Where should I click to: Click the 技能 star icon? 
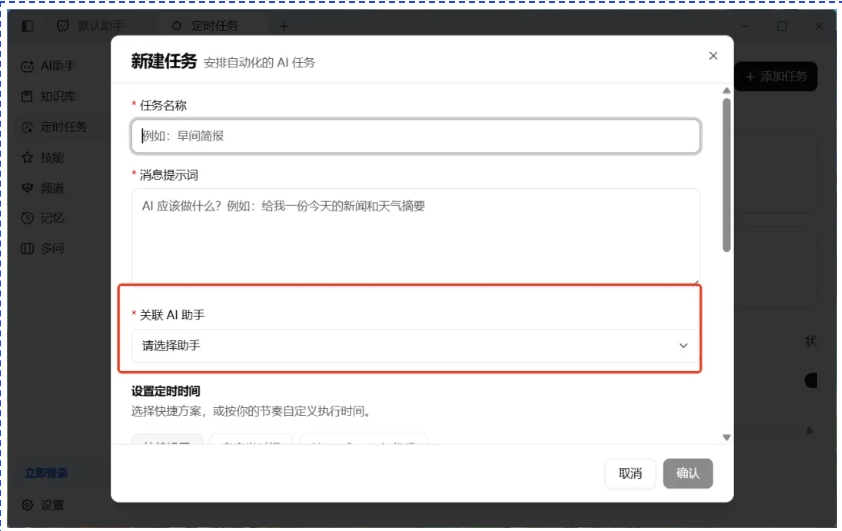(27, 157)
